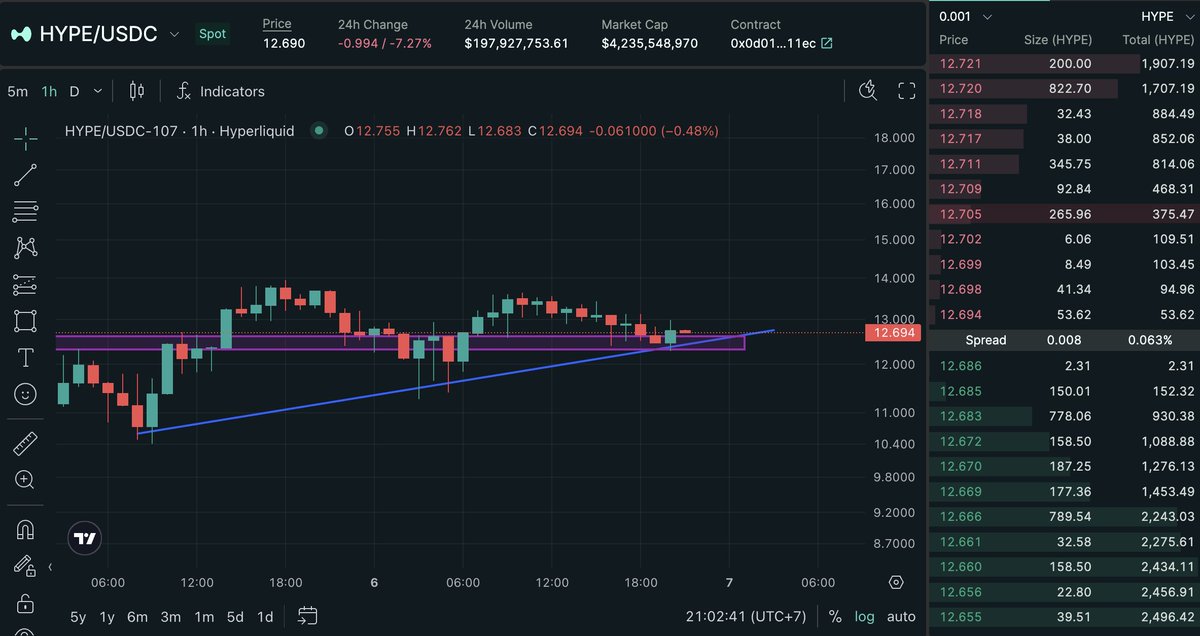Toggle log scale mode
This screenshot has width=1200, height=636.
[864, 616]
